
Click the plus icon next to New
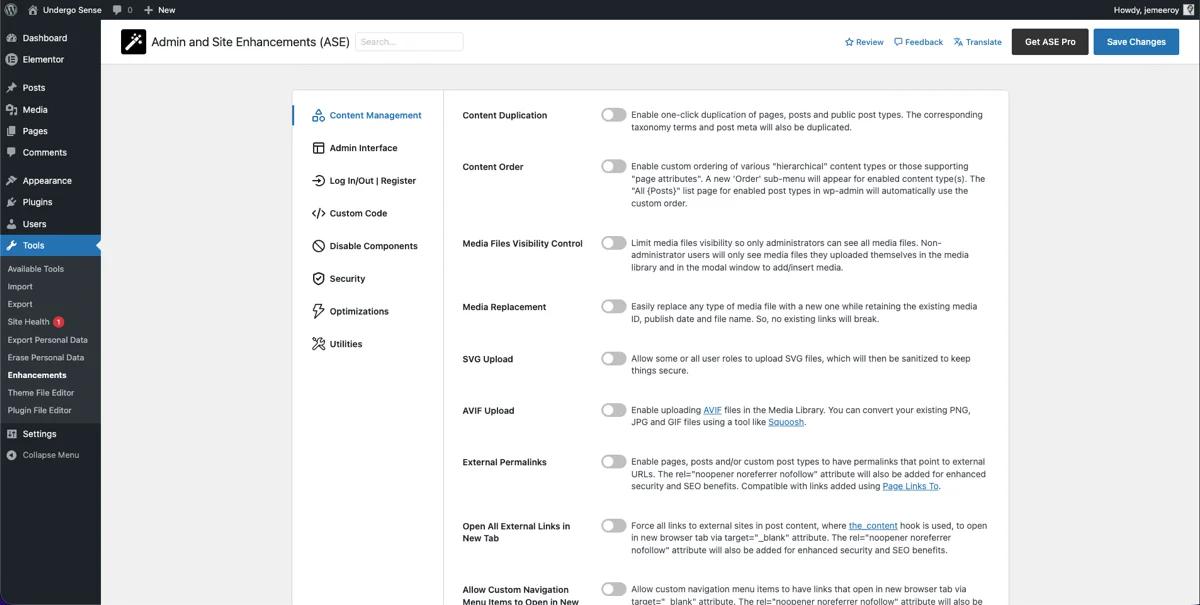click(148, 10)
